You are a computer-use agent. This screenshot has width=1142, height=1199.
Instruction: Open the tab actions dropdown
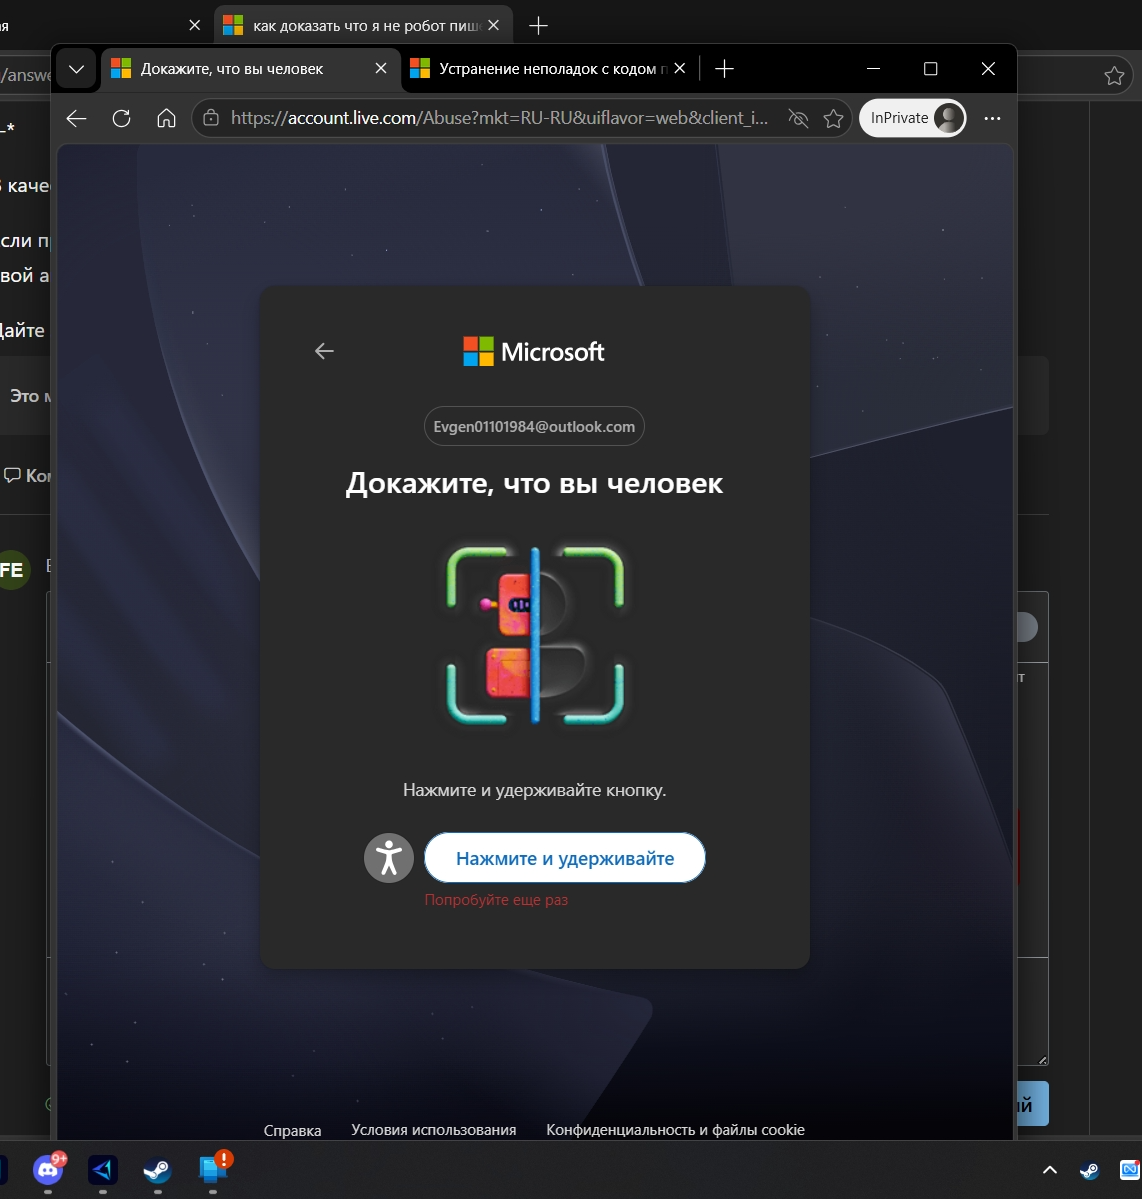[76, 69]
